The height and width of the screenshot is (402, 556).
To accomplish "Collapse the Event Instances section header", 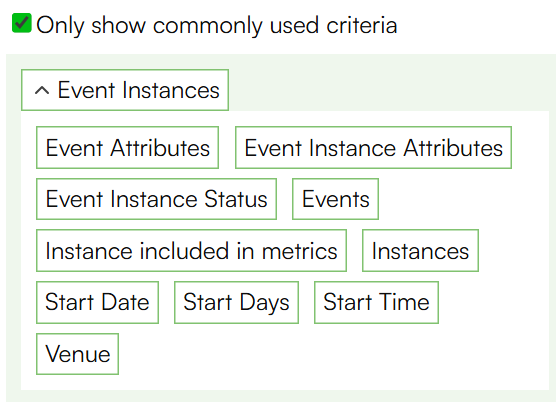I will [x=125, y=90].
